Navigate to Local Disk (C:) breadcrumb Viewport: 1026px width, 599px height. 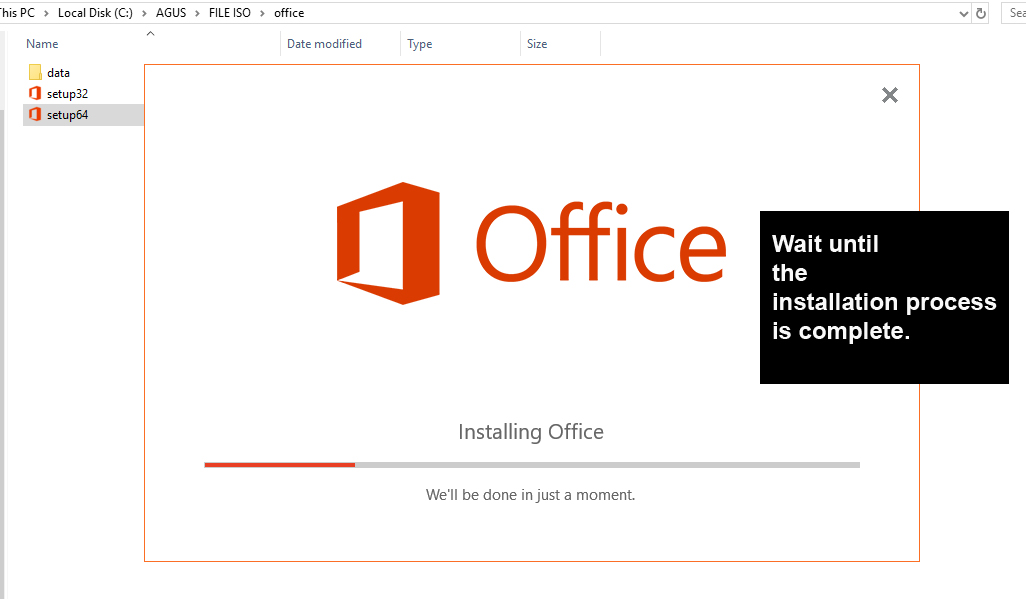(96, 13)
